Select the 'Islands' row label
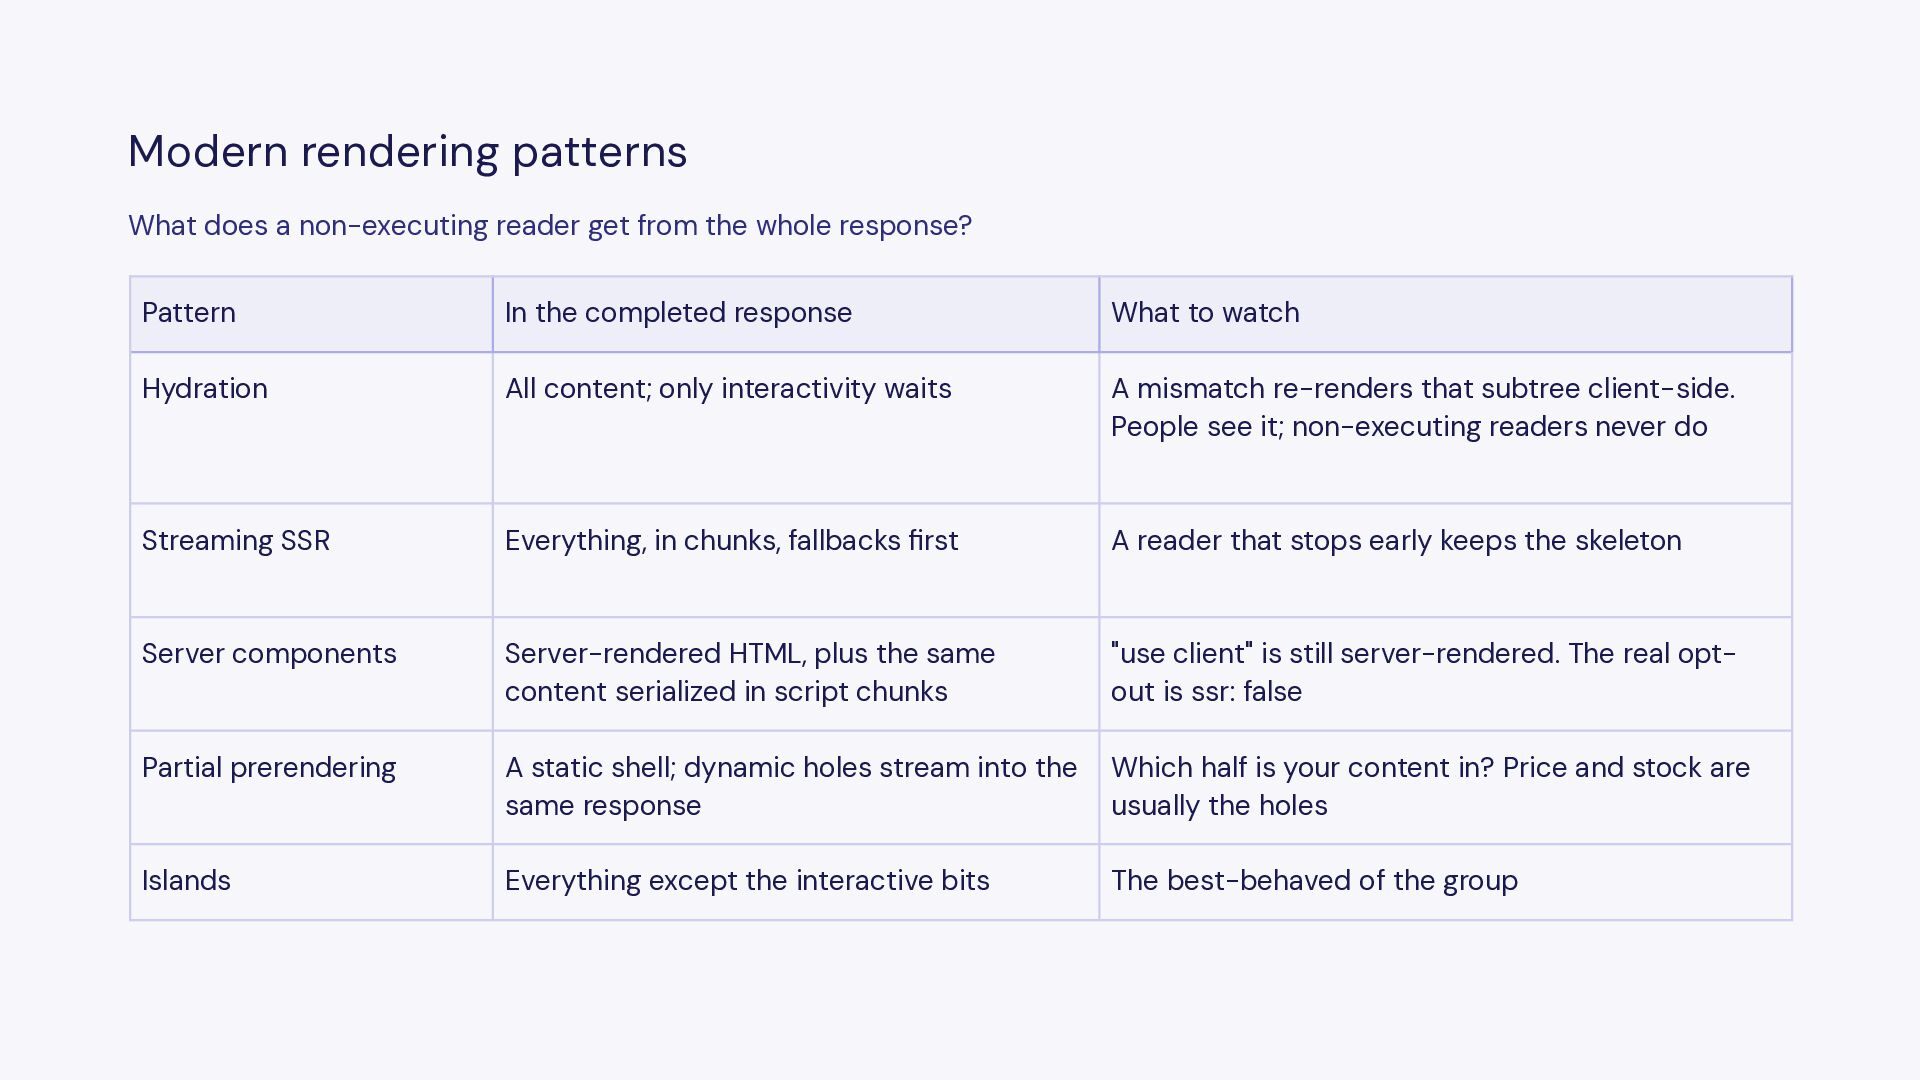Screen dimensions: 1920x1080 coord(311,882)
